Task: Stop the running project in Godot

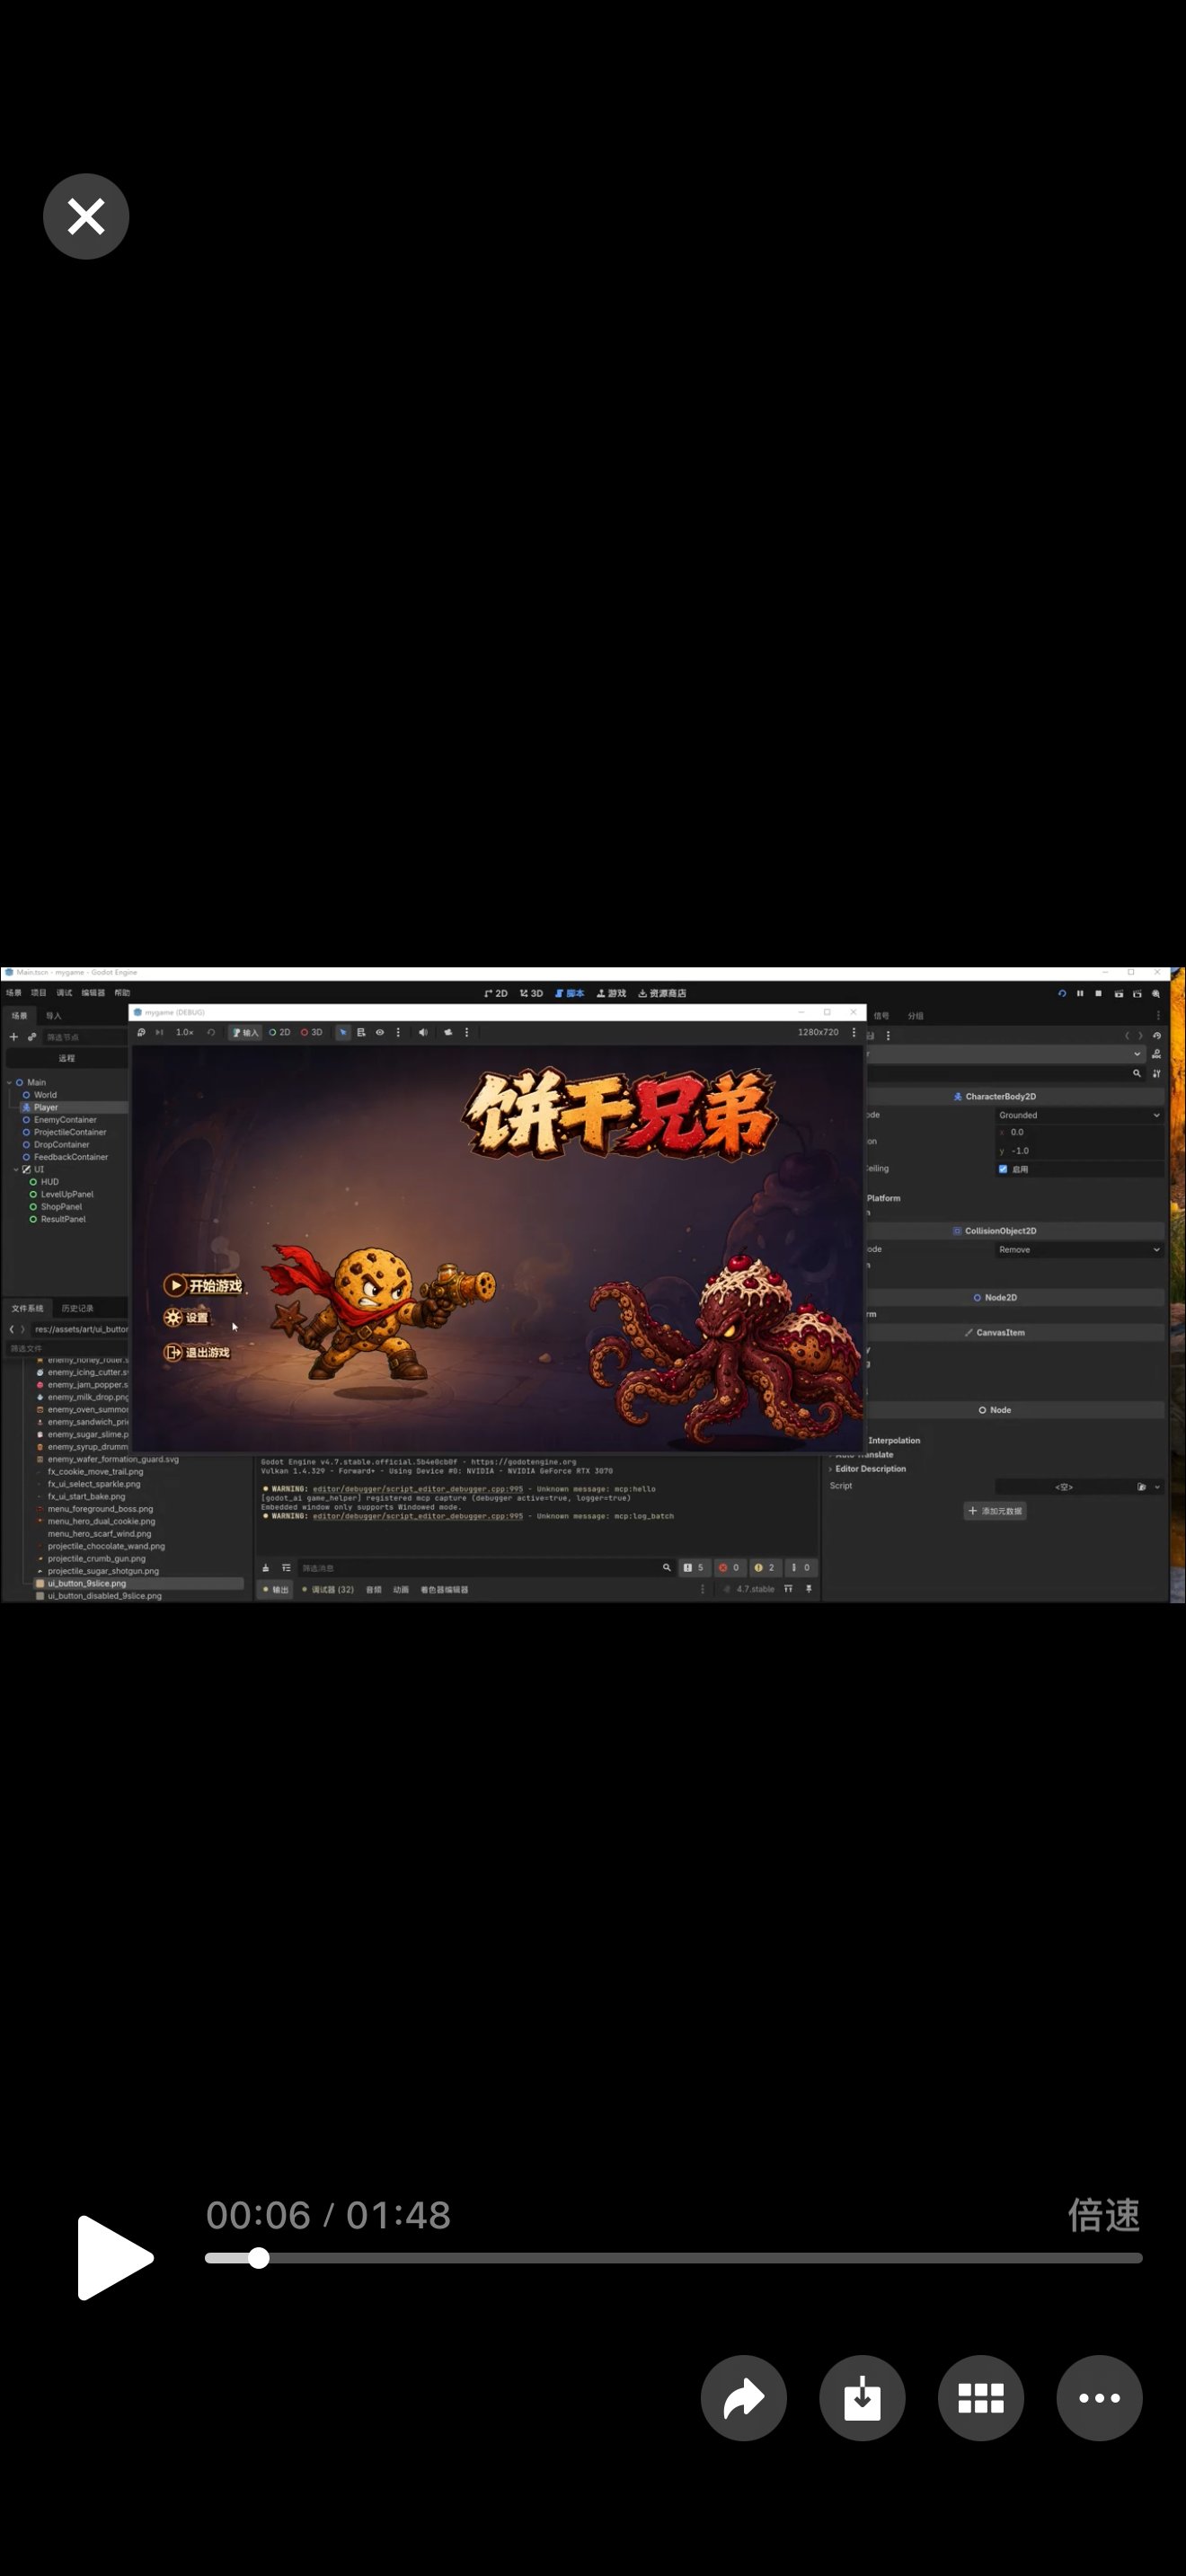Action: 1098,993
